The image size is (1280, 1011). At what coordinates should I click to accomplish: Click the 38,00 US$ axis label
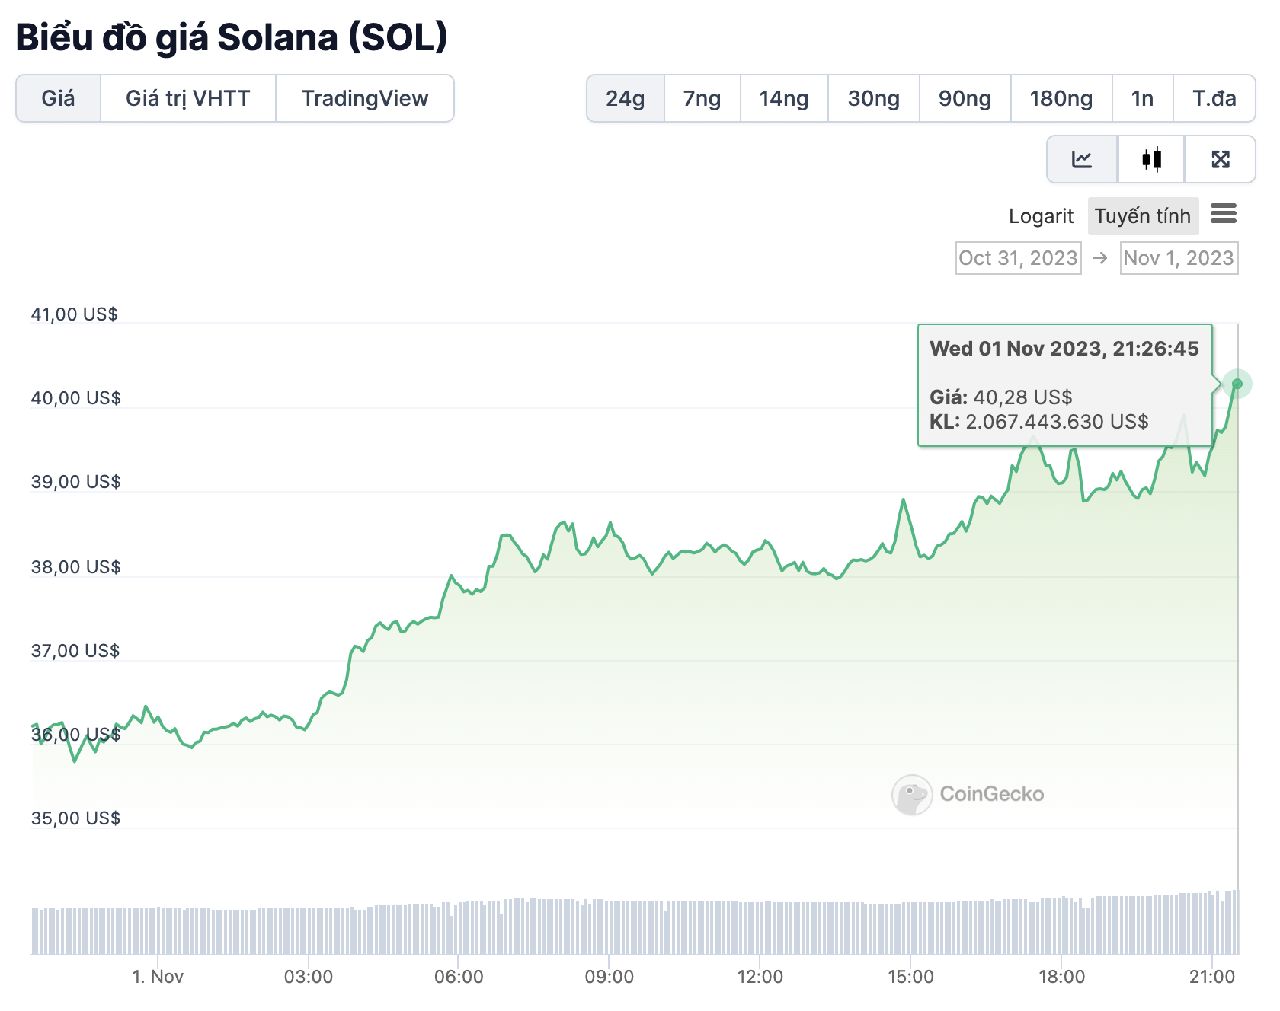coord(75,567)
